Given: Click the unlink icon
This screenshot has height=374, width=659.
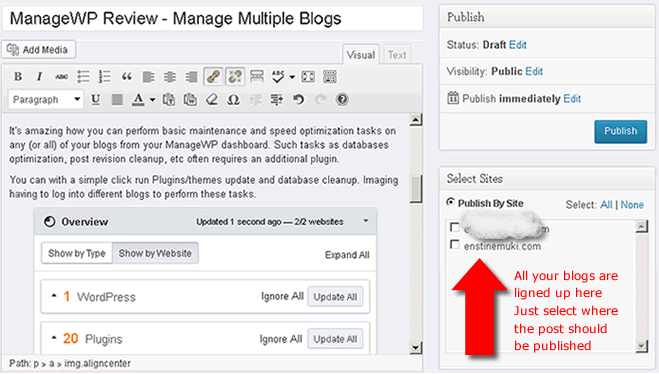Looking at the screenshot, I should (235, 76).
